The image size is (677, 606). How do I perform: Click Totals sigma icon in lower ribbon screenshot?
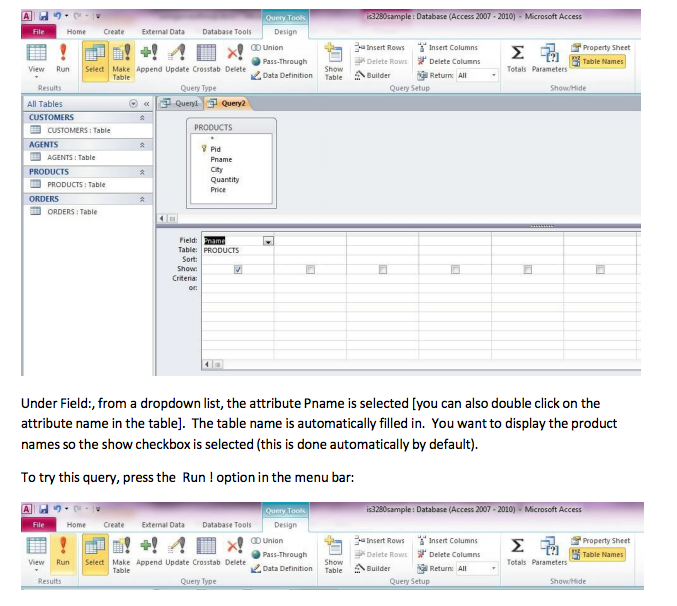pos(517,546)
